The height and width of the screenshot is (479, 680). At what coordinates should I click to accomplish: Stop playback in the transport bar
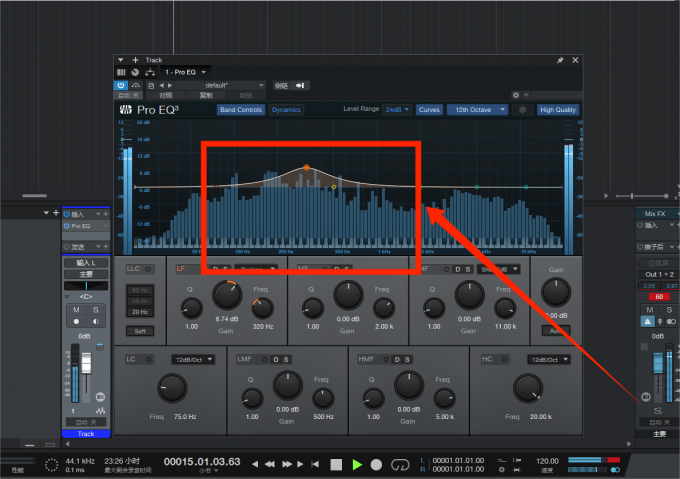336,465
